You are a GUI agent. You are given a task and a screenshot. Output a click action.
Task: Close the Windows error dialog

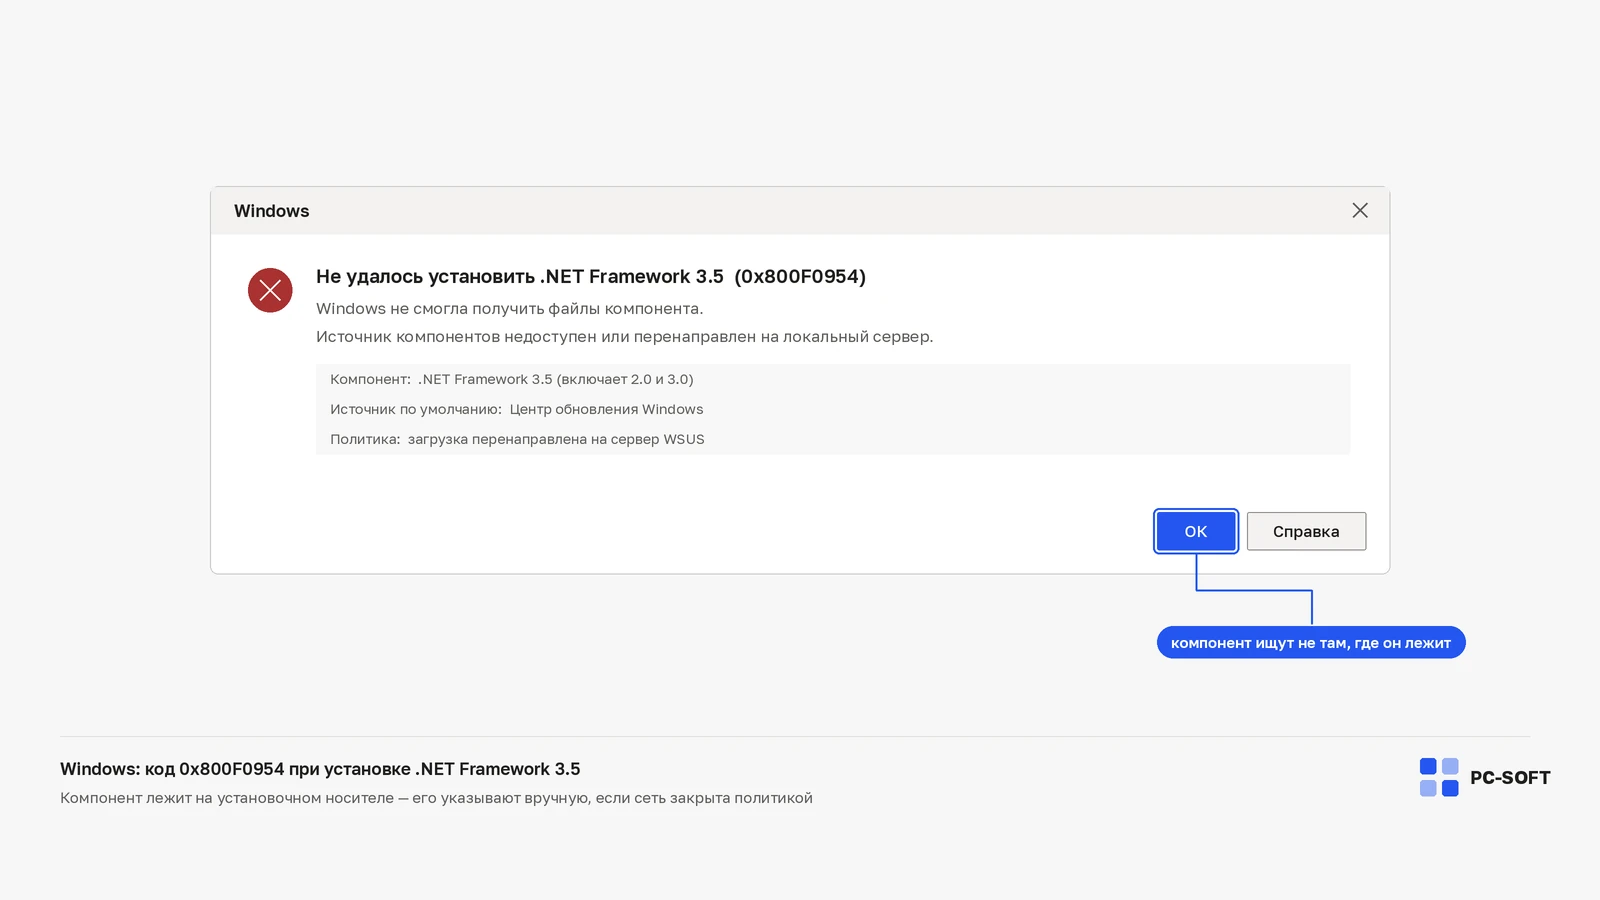(1360, 210)
